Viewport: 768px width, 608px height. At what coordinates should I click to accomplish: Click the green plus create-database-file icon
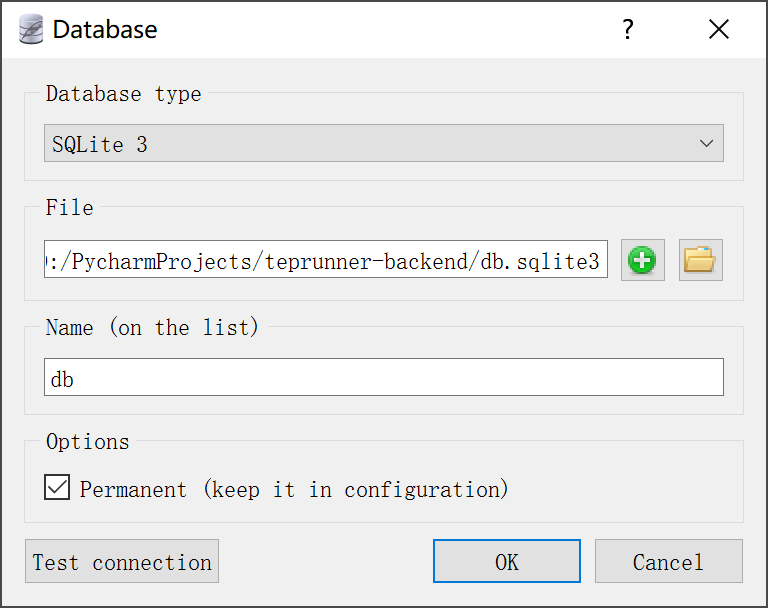coord(642,261)
